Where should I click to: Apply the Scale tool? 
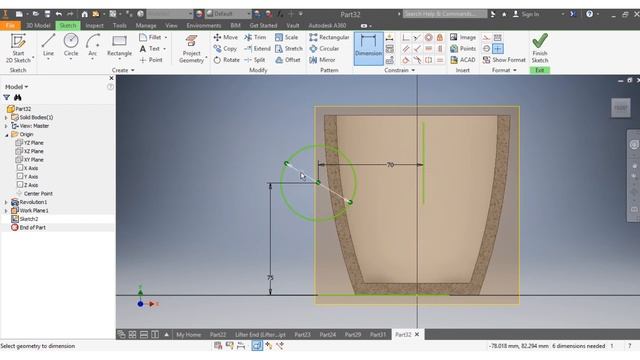point(287,37)
